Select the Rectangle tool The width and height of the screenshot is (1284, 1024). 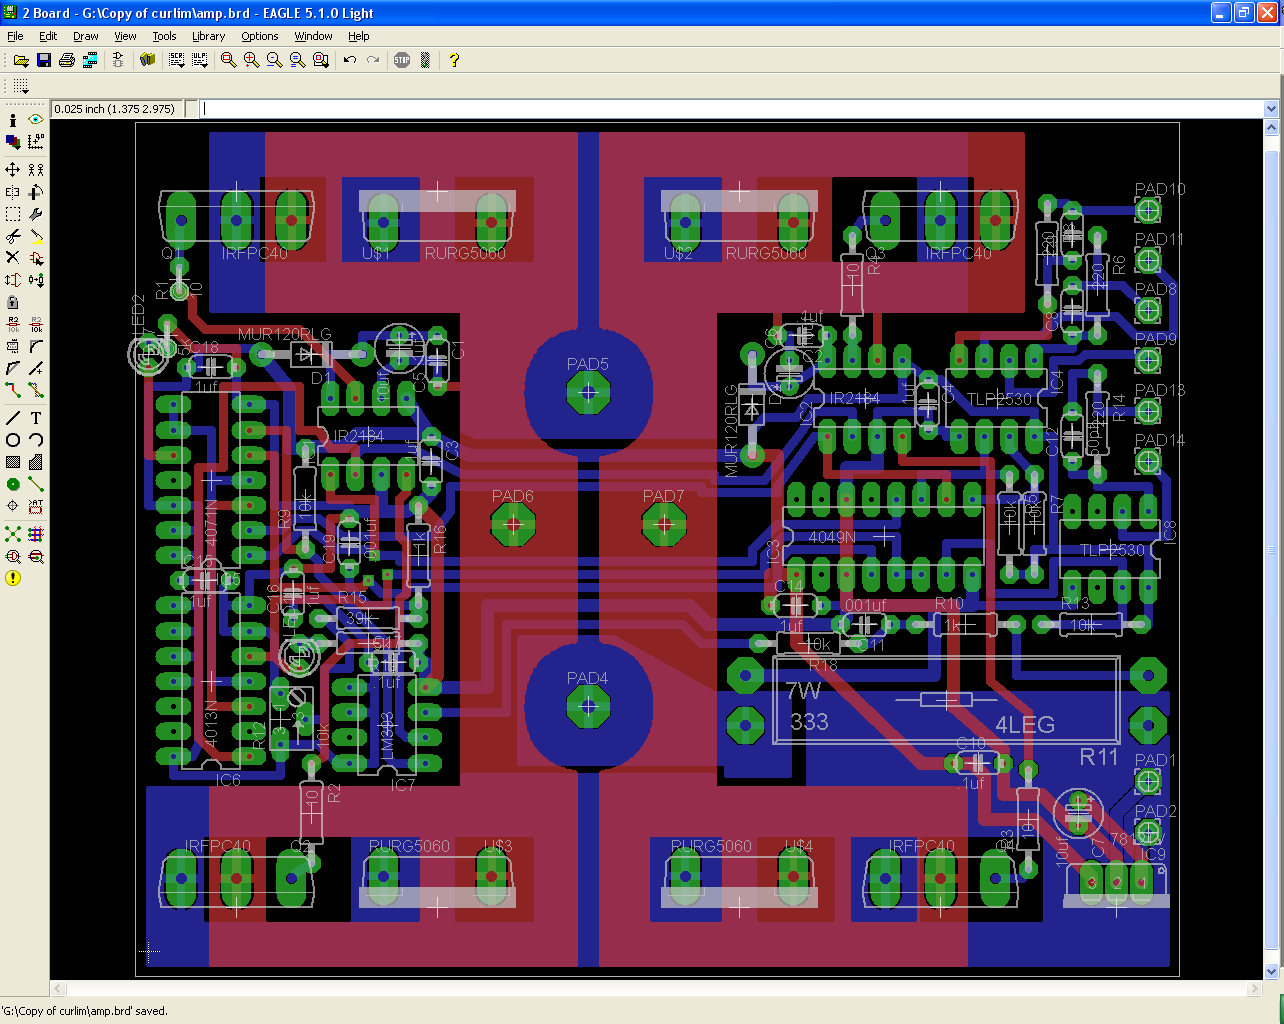click(x=13, y=462)
